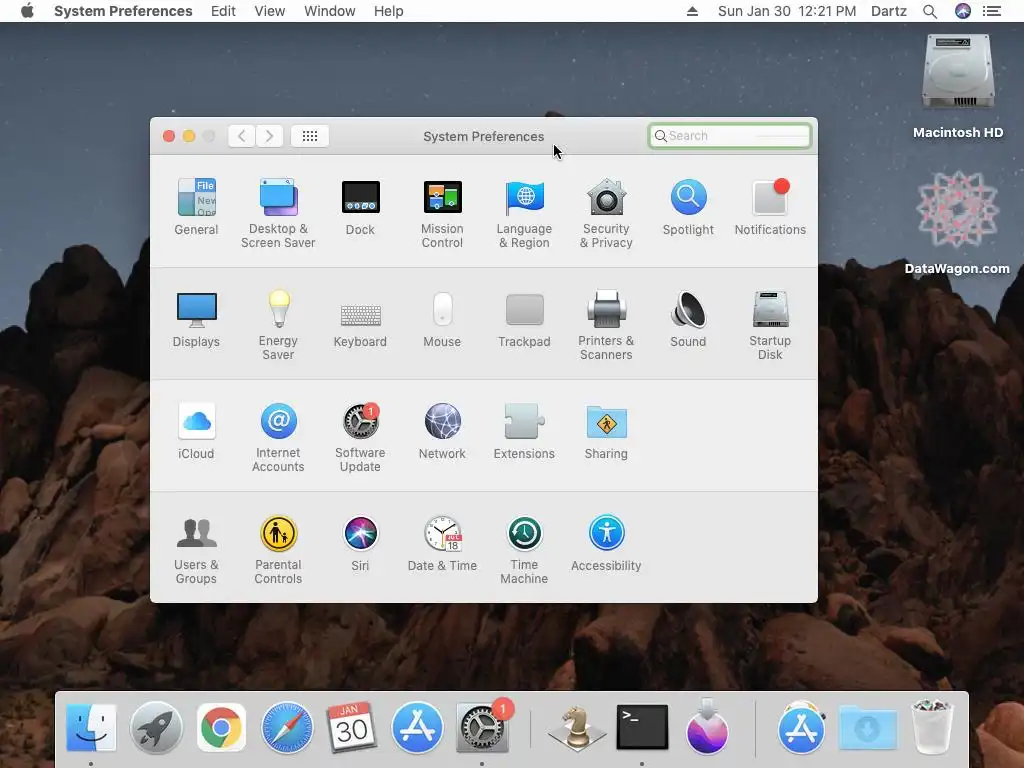
Task: Open the Downloads folder in the Dock
Action: (867, 727)
